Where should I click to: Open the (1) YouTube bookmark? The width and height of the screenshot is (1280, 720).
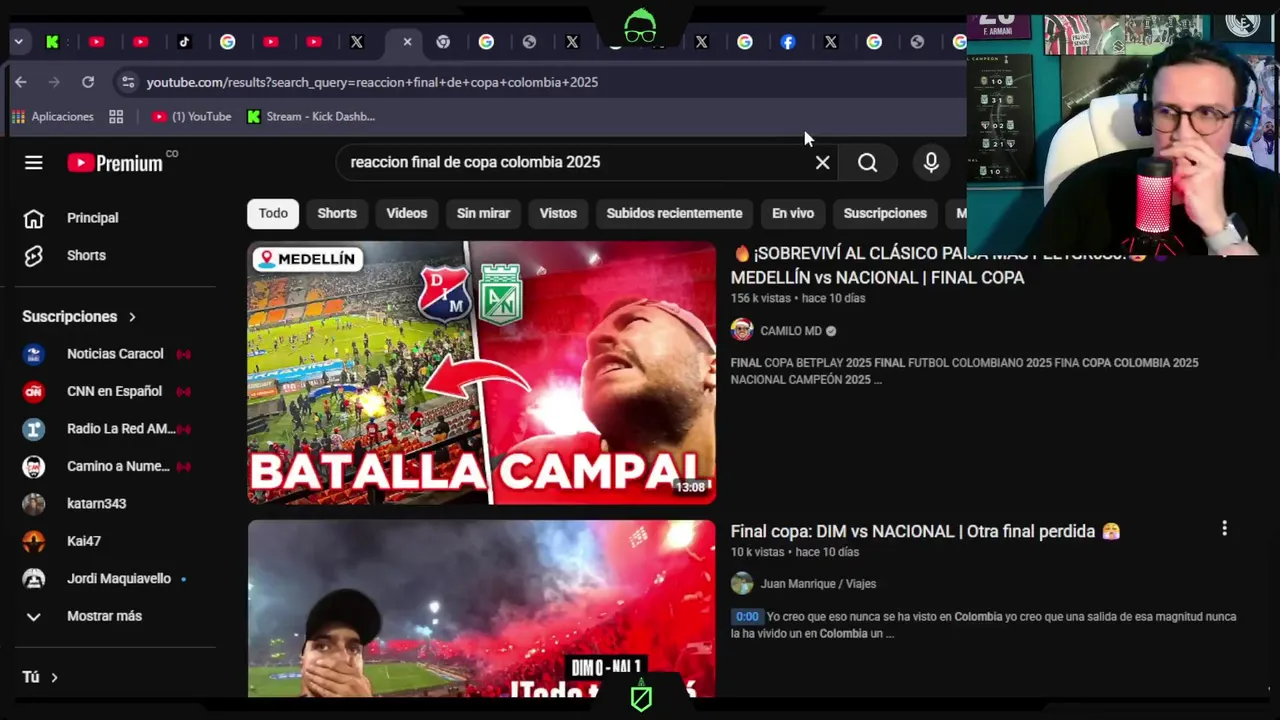(x=191, y=117)
